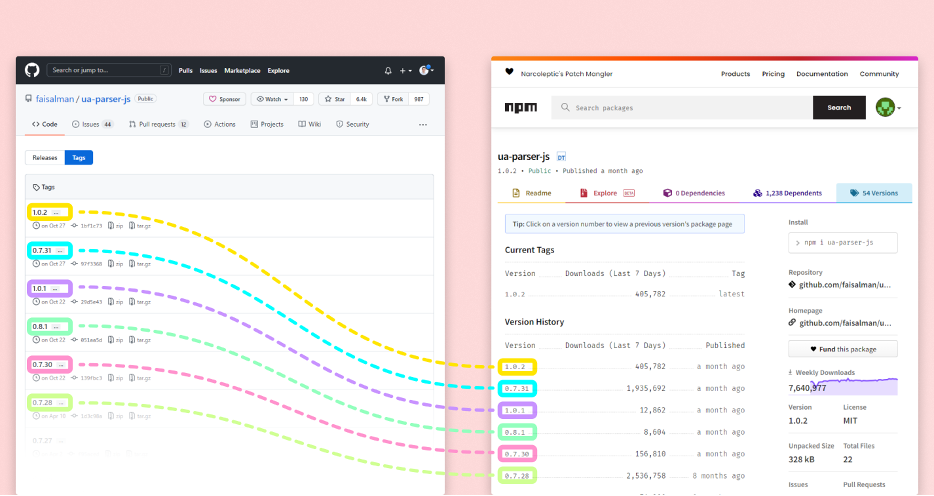934x496 pixels.
Task: Switch to the Code tab on GitHub
Action: coord(45,124)
